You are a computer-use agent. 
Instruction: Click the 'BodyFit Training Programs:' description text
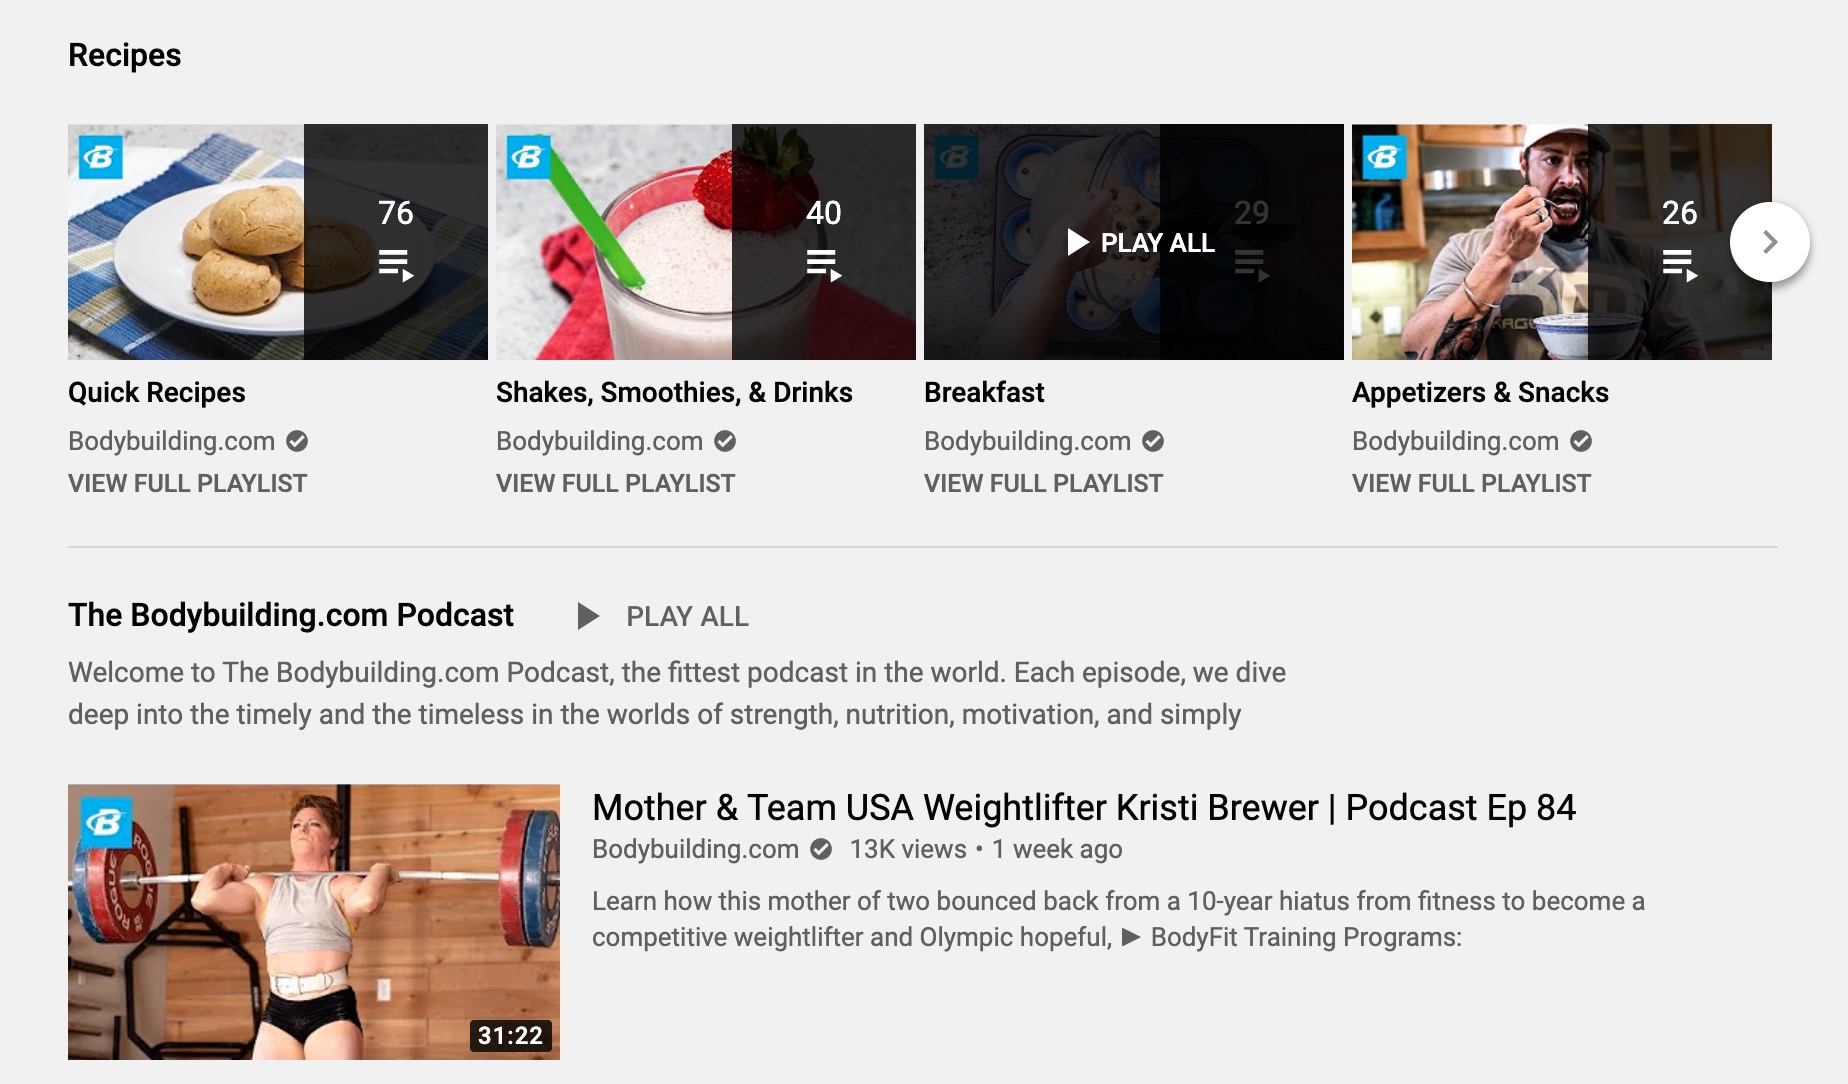(1306, 937)
